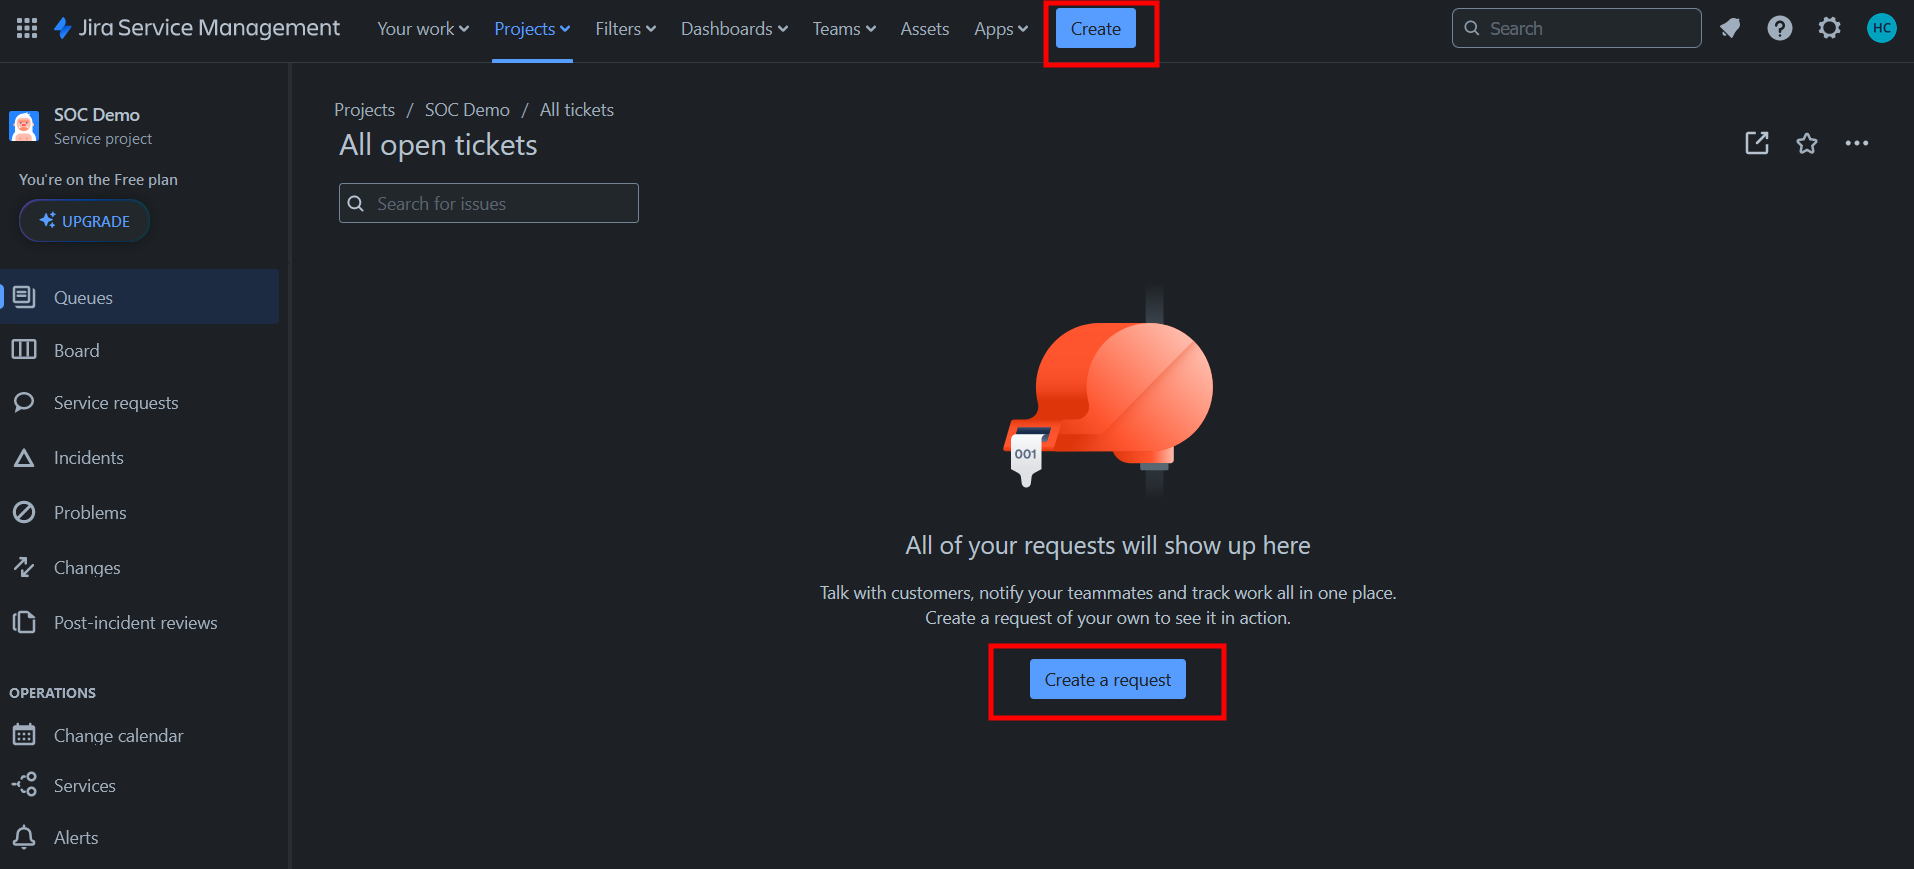Expand the Apps dropdown

(1001, 29)
